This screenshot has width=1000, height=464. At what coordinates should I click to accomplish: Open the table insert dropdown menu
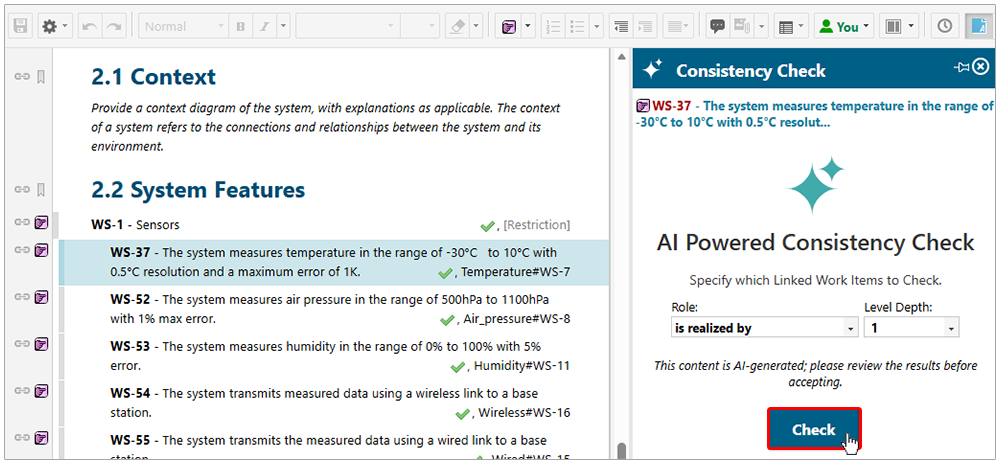pyautogui.click(x=791, y=27)
